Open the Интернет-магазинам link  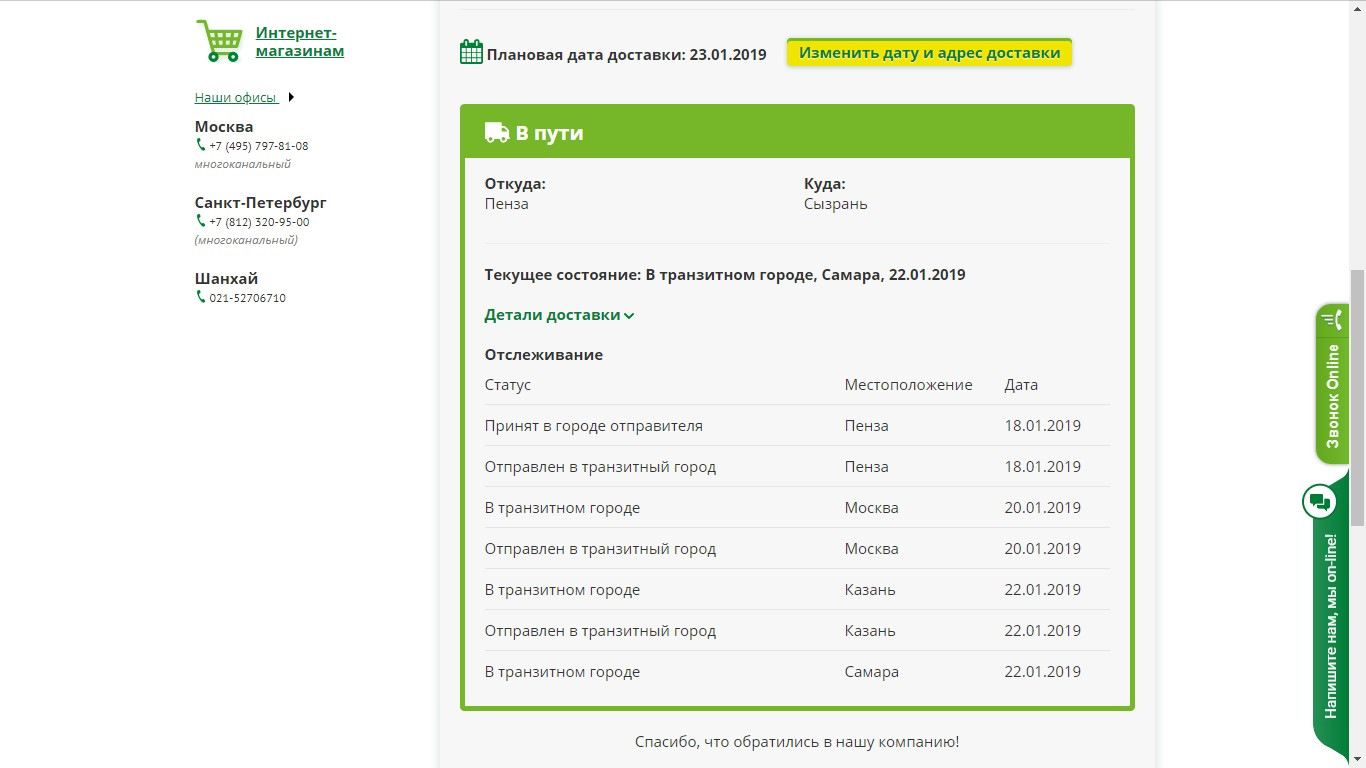(x=300, y=42)
